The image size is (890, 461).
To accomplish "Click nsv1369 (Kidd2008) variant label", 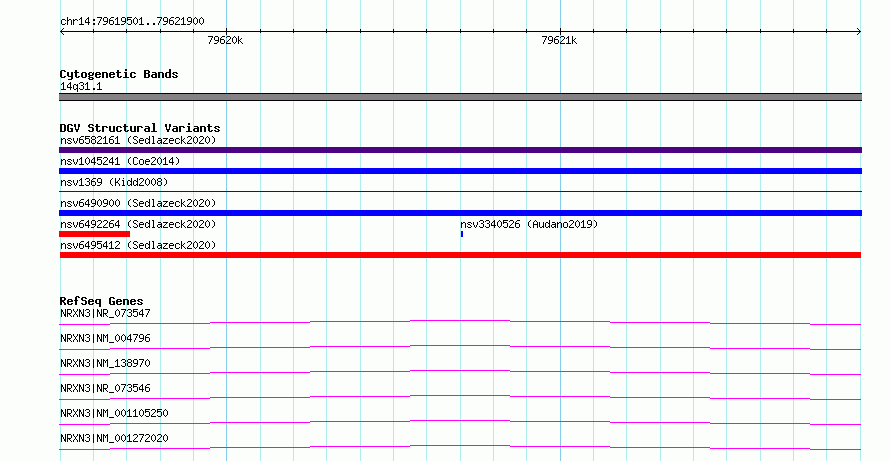I will 114,182.
